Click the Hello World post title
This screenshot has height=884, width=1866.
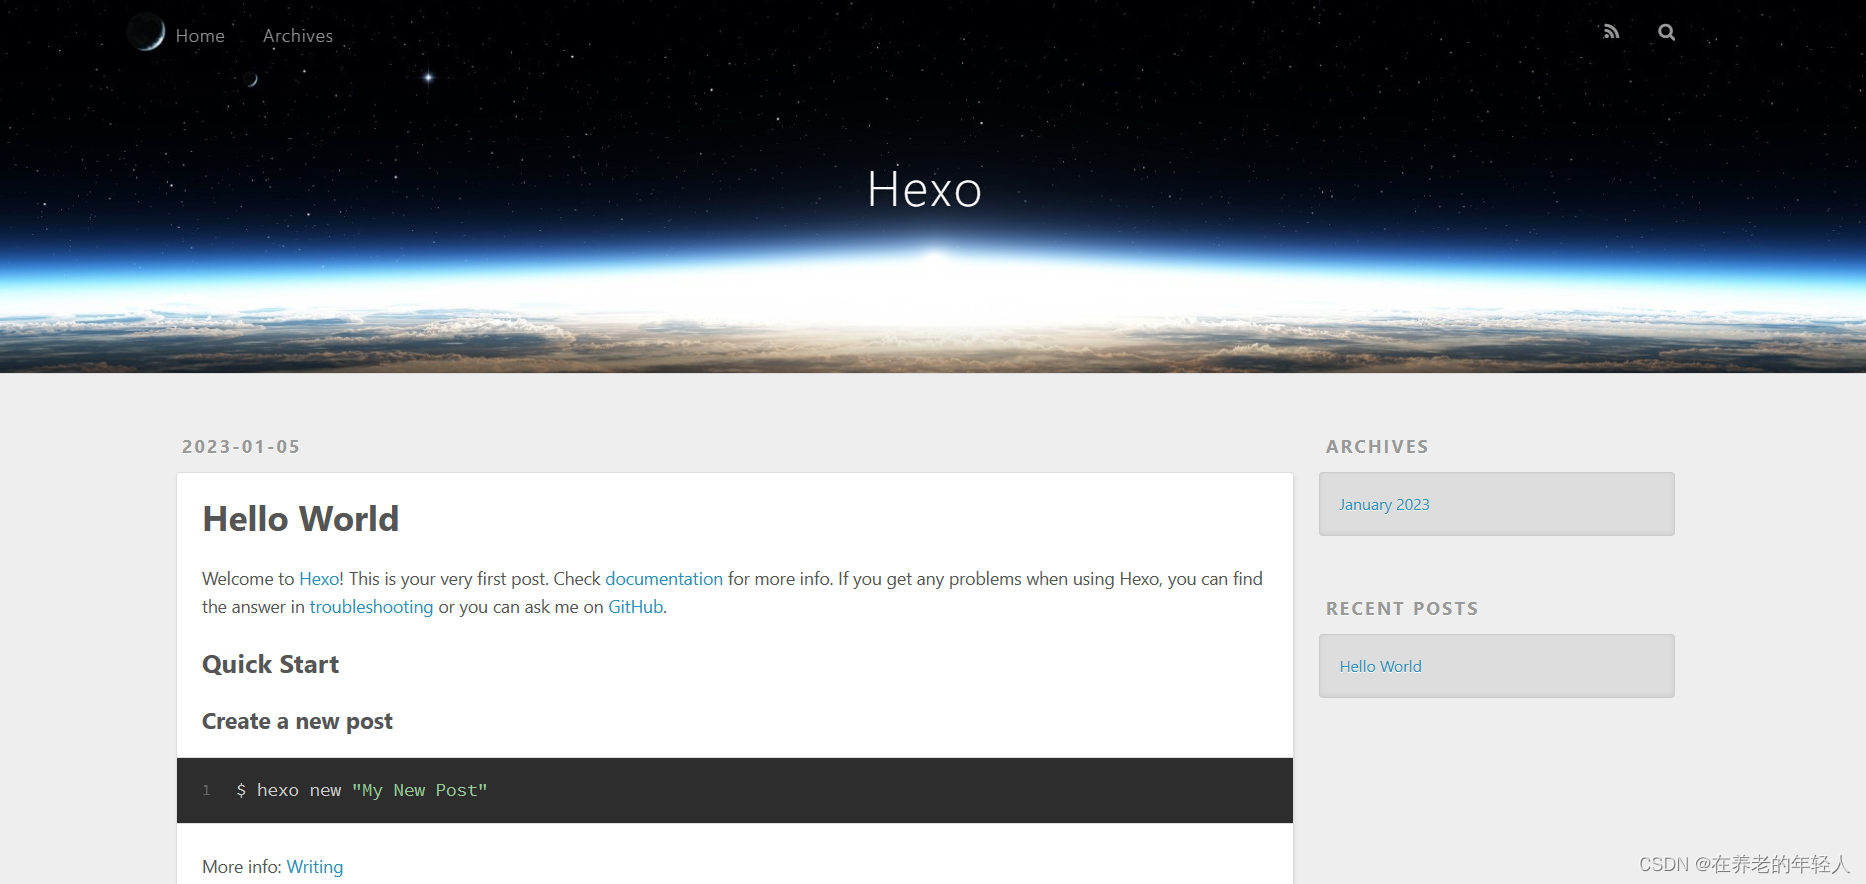[300, 519]
